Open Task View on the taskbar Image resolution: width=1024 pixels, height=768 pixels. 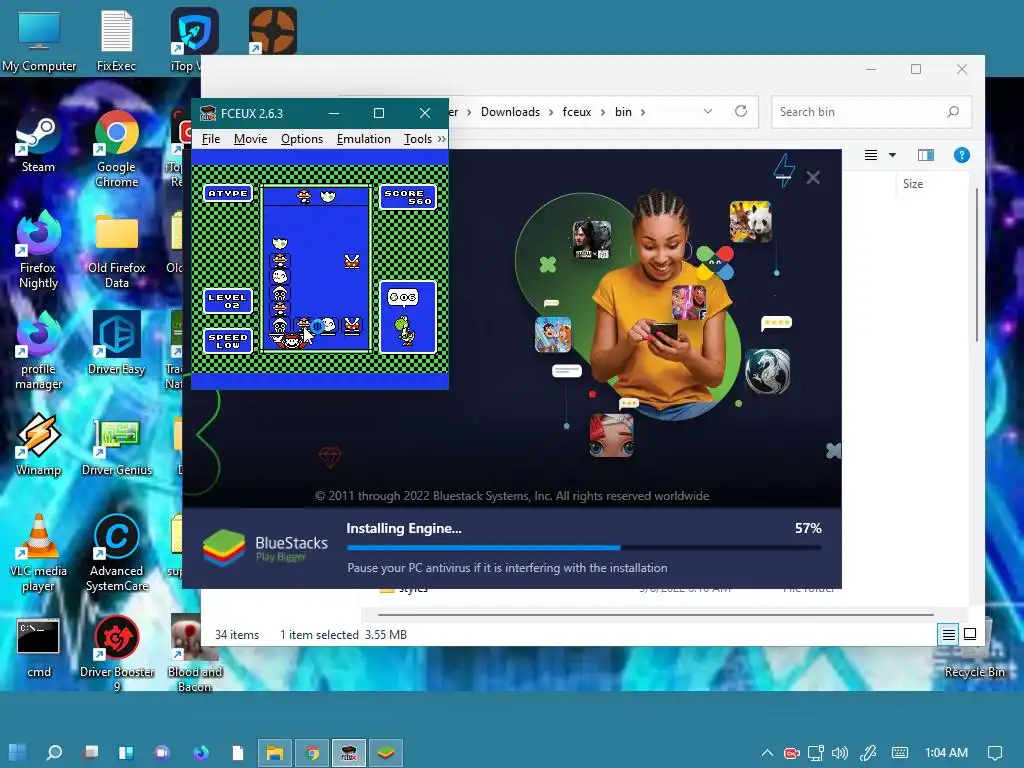pos(91,753)
